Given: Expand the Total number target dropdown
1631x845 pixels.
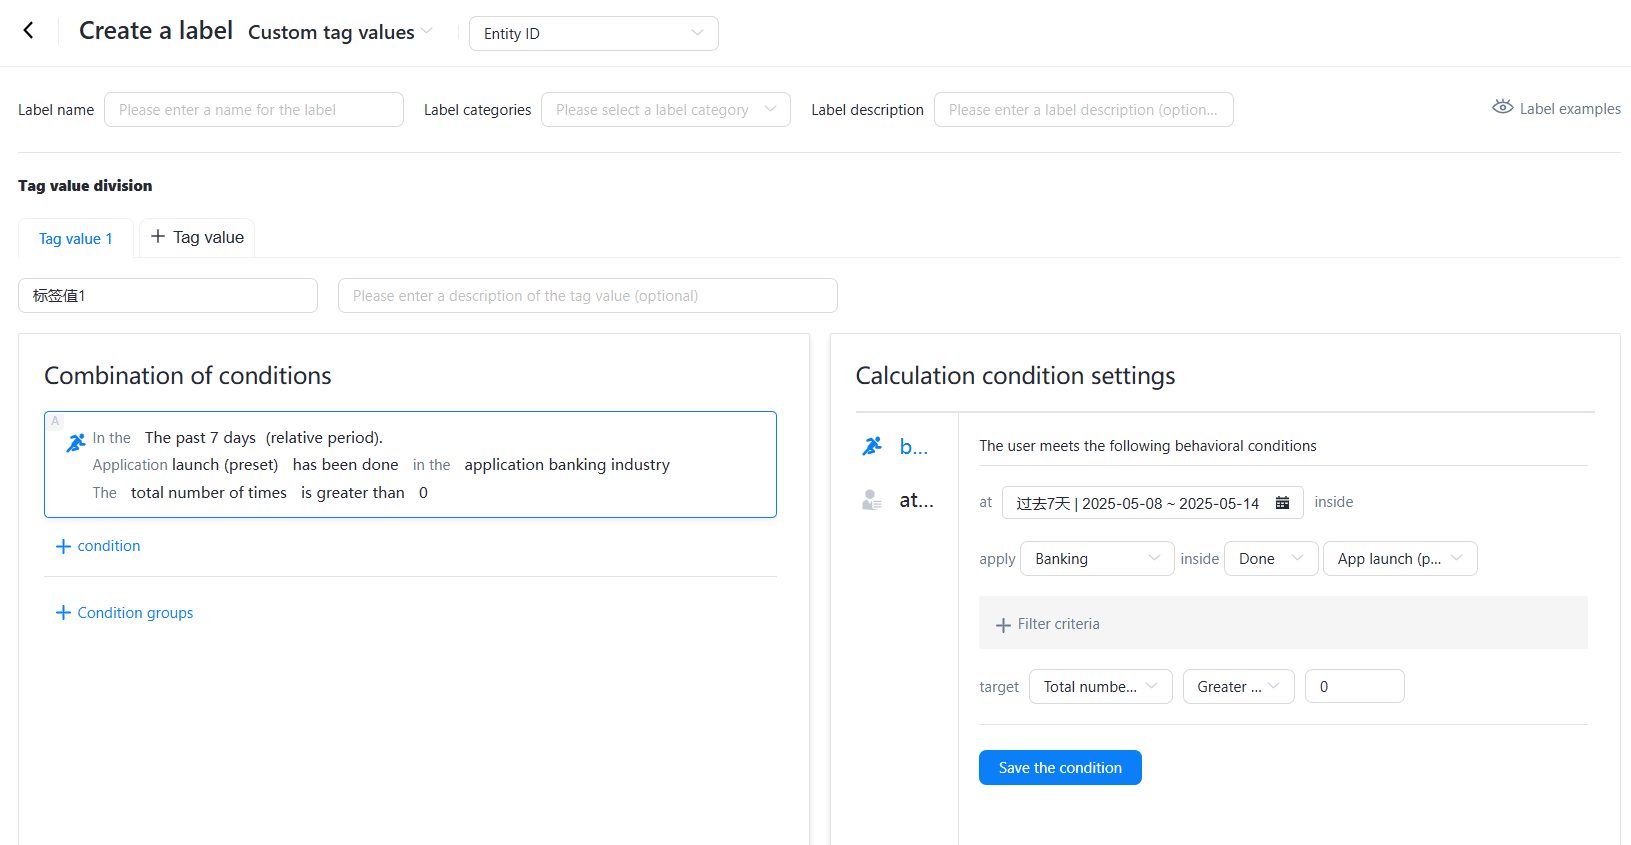Looking at the screenshot, I should (1100, 687).
